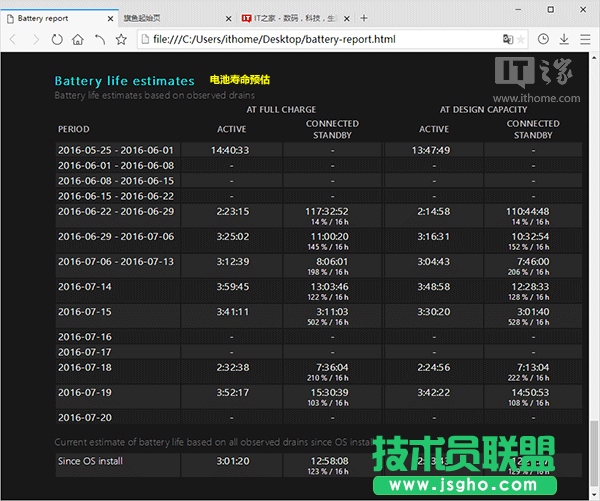Open a new tab with plus button

(x=364, y=18)
